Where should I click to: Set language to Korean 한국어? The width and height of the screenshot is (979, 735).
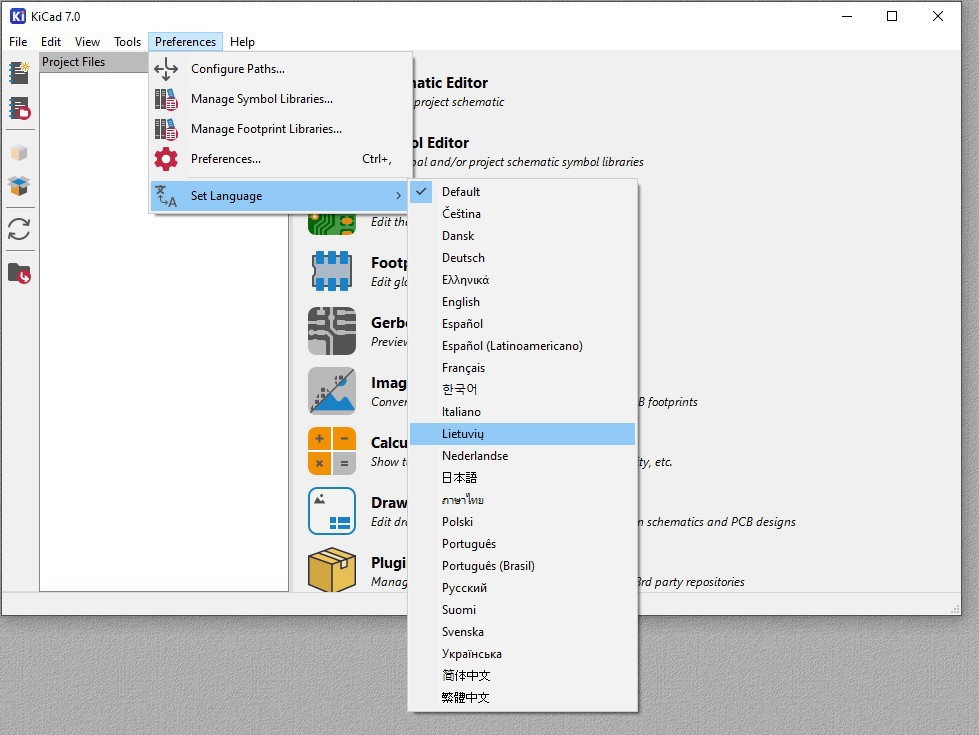tap(523, 390)
